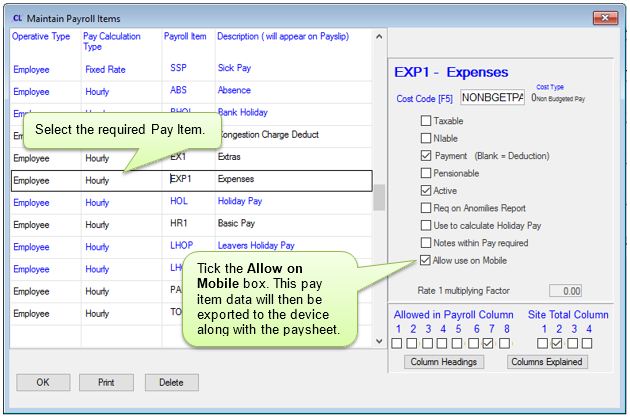Tick Site Total Column 3 checkbox
The height and width of the screenshot is (419, 630).
573,343
